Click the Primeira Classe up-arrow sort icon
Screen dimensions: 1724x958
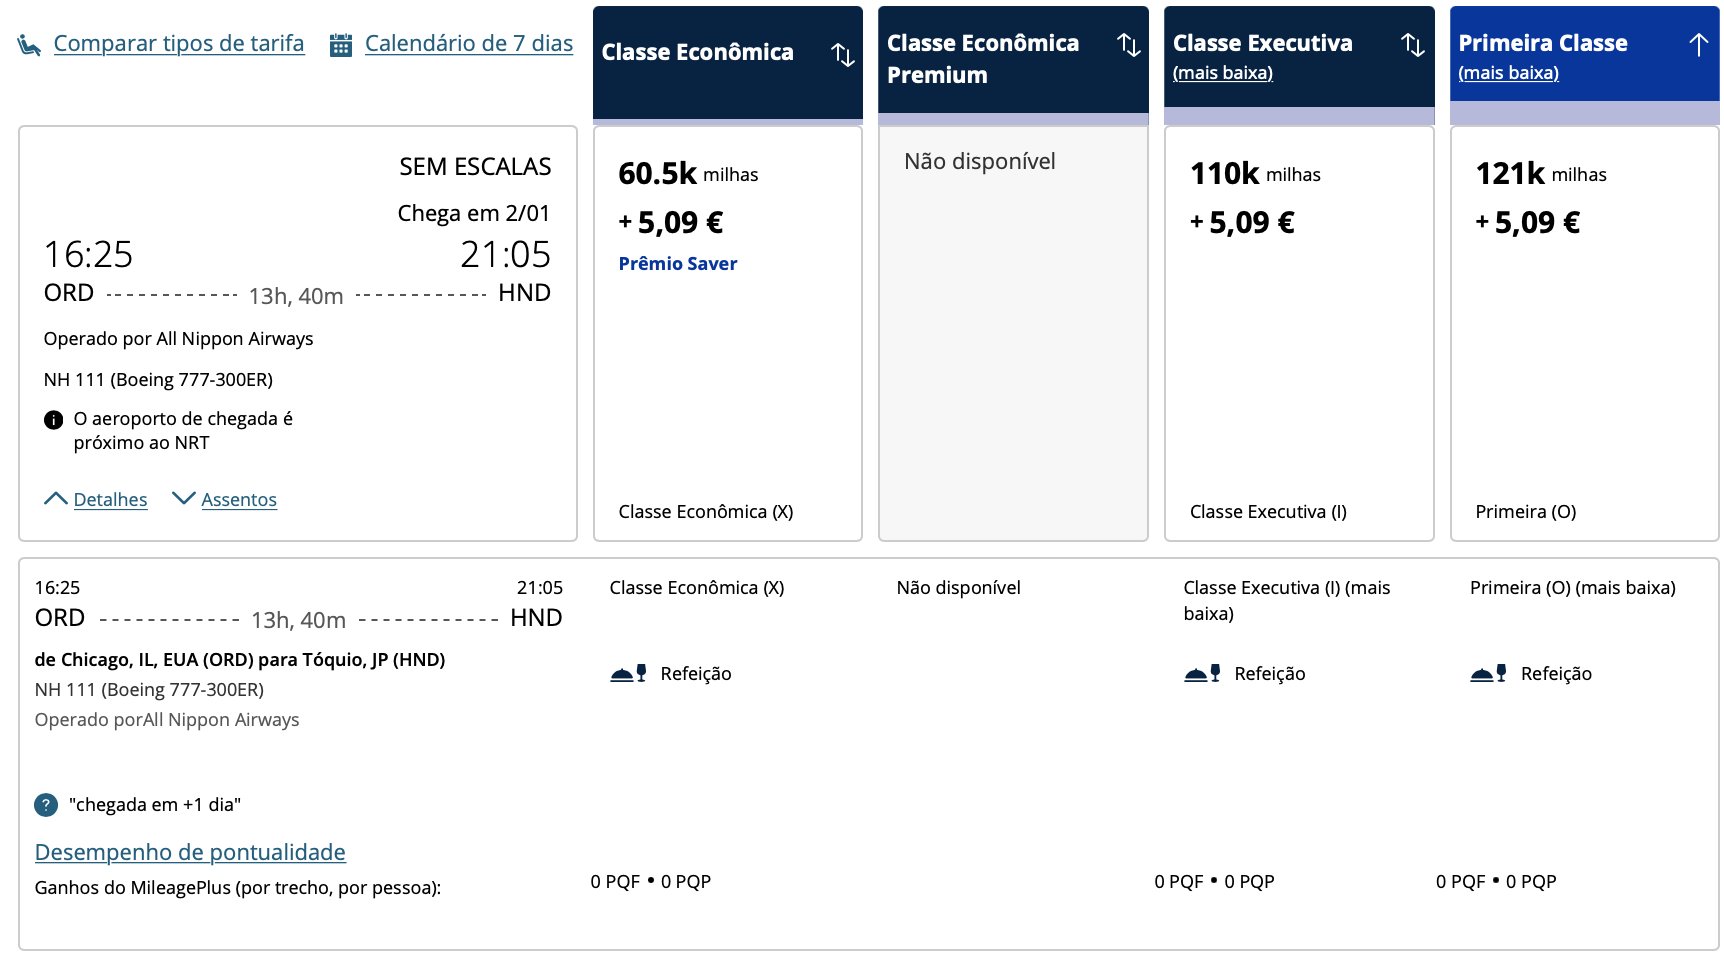coord(1698,44)
